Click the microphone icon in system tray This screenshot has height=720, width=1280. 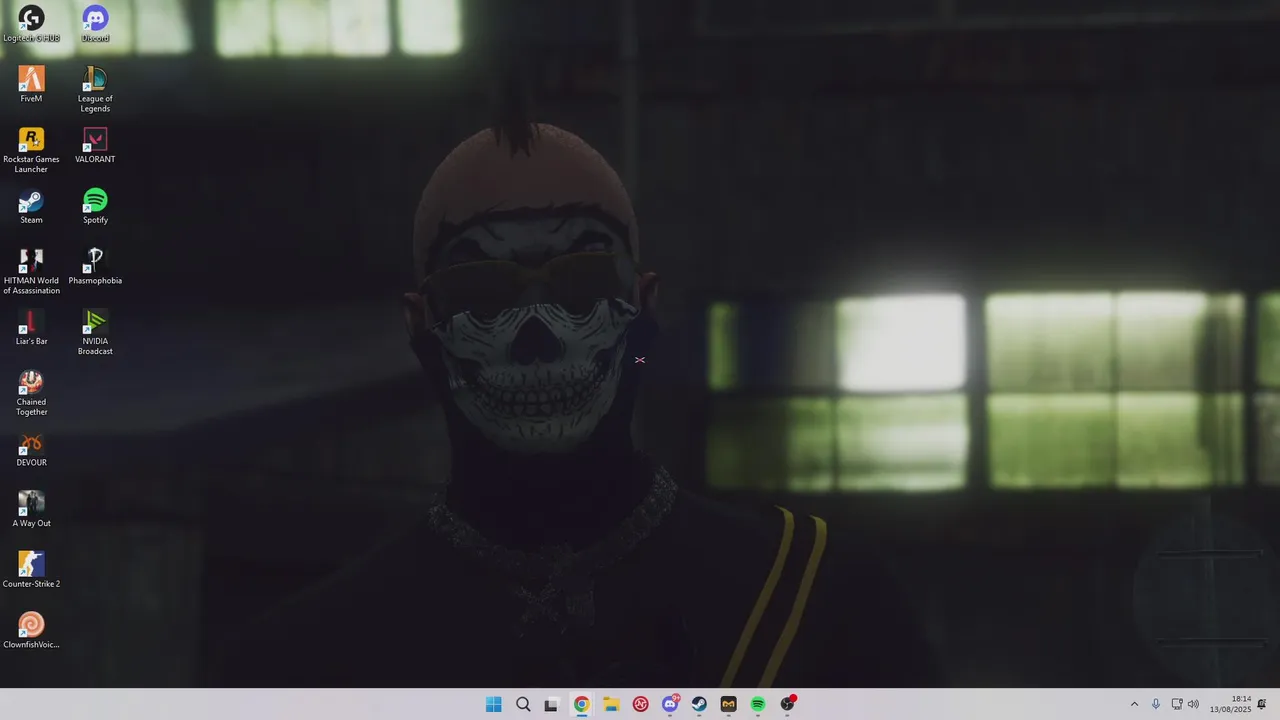(x=1156, y=704)
